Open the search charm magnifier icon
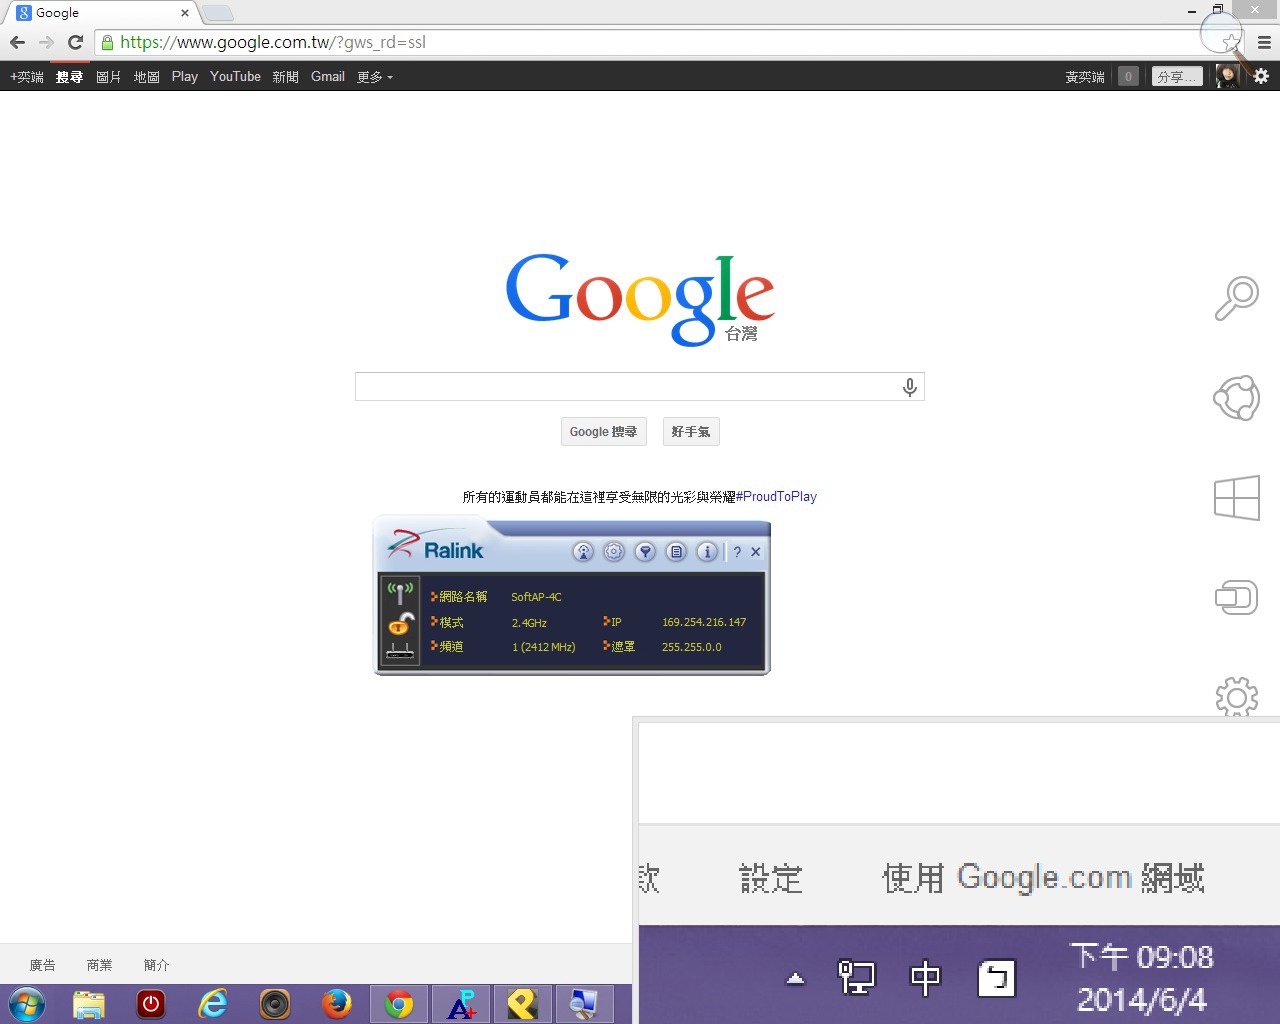This screenshot has width=1280, height=1024. 1237,298
